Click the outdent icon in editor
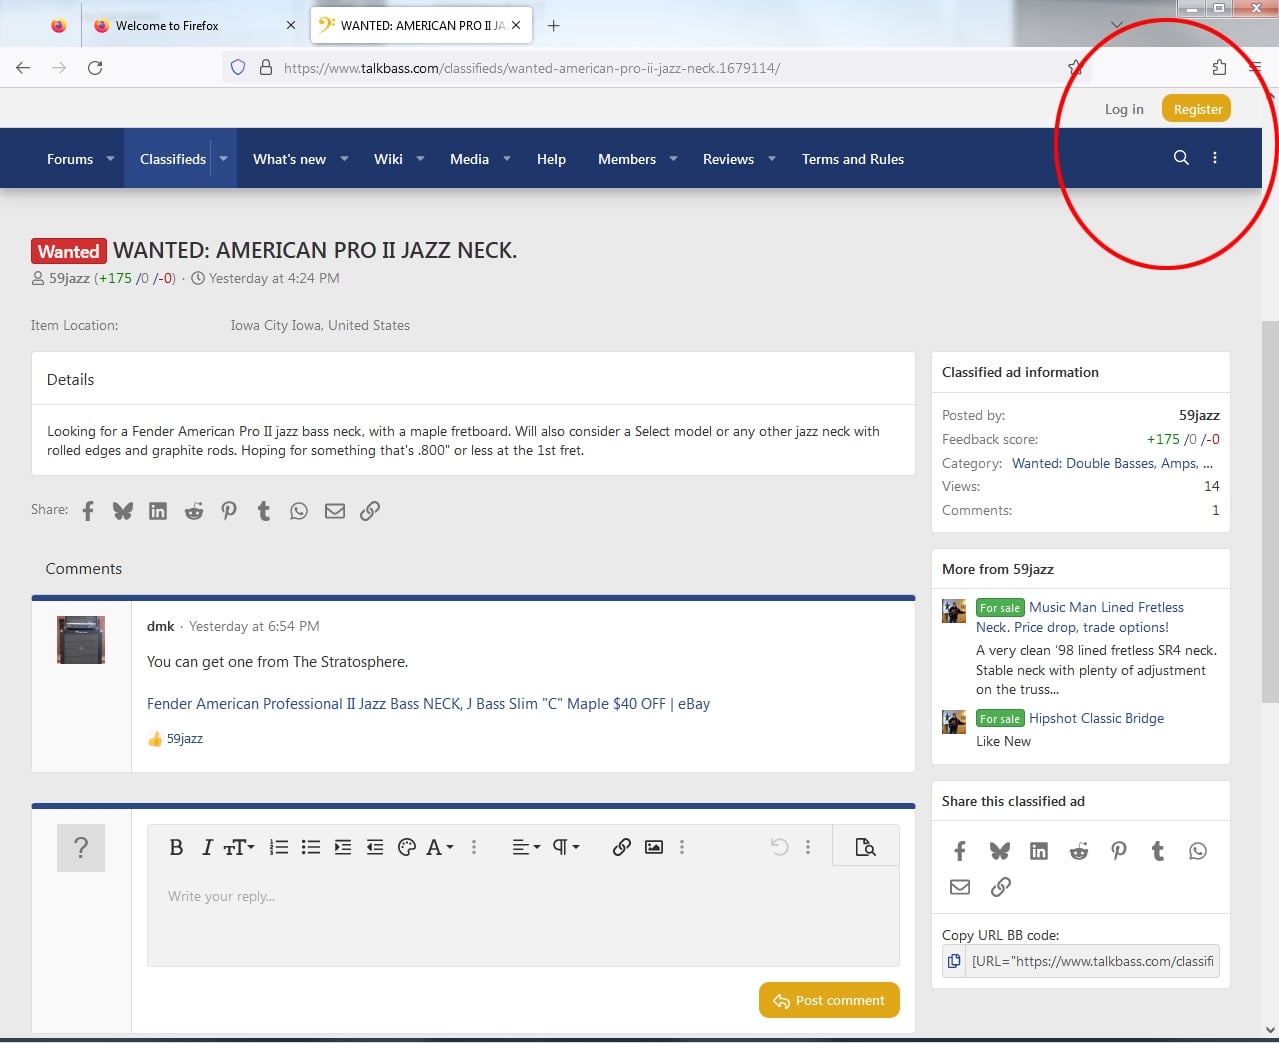 375,847
